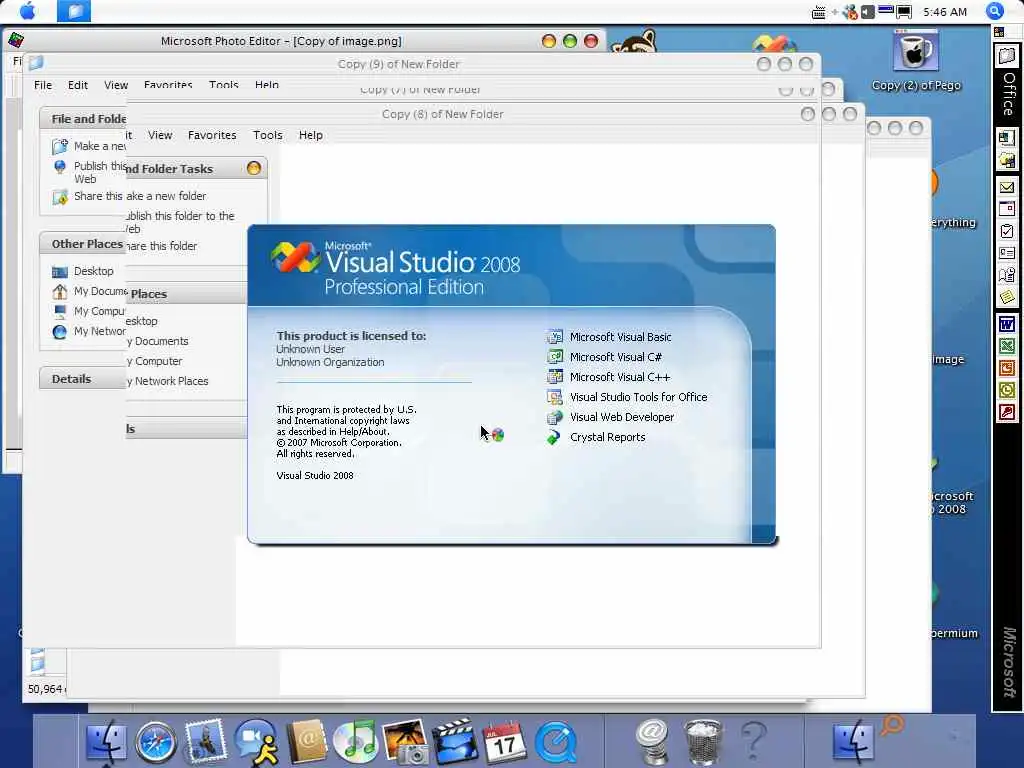Click Office folder icon atop shortcut bar
Screen dimensions: 1024x768
[x=1006, y=56]
